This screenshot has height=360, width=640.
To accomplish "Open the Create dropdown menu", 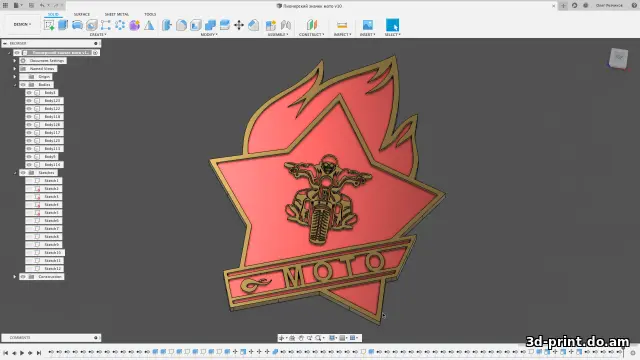I will click(98, 35).
